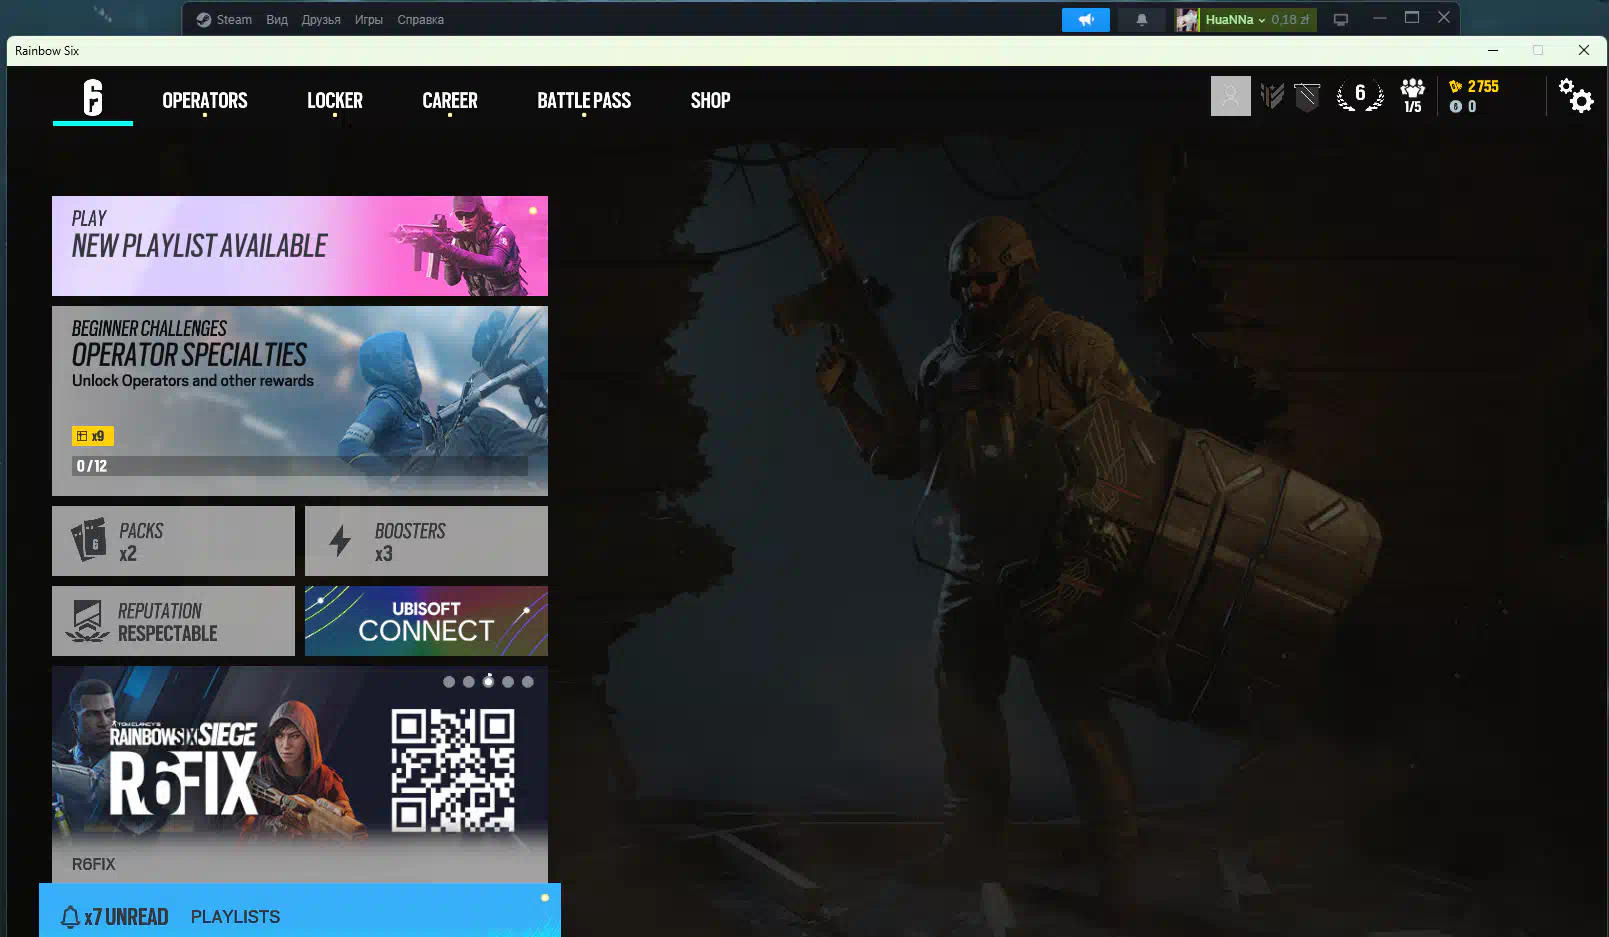Open the shield badge icon
This screenshot has width=1609, height=937.
[x=1307, y=96]
